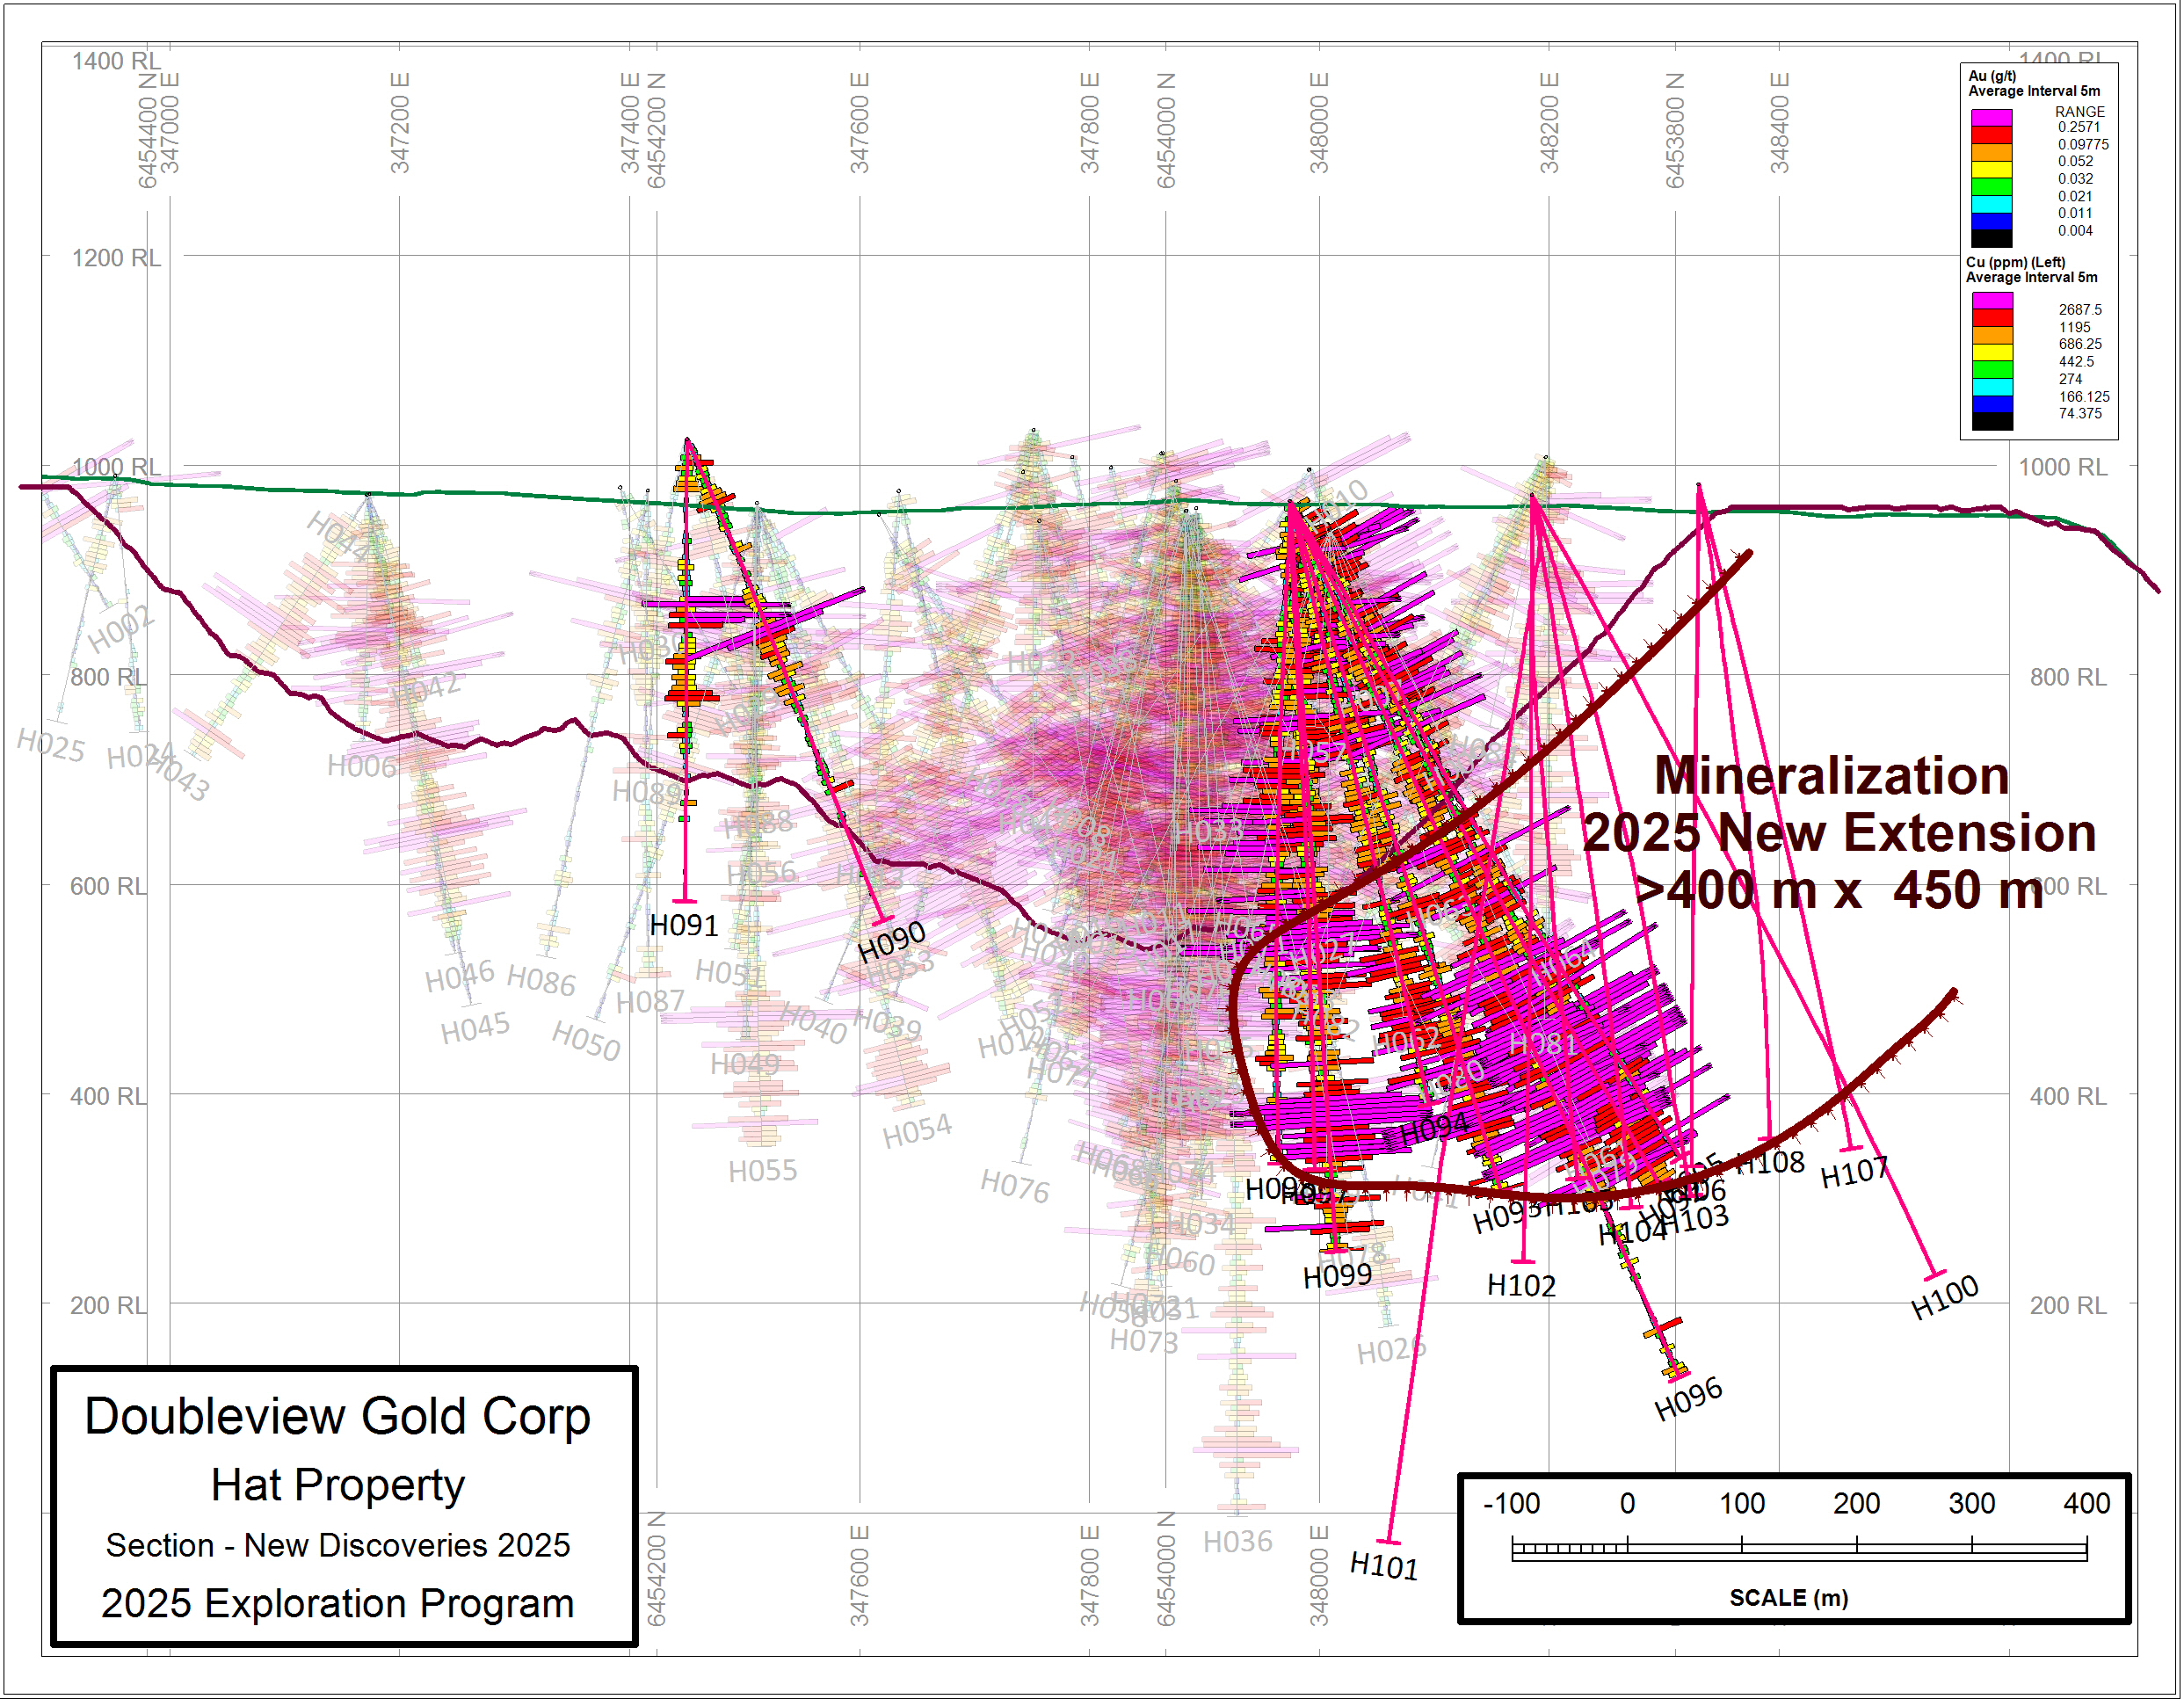Select the H099 drill hole label
This screenshot has height=1699, width=2184.
tap(1337, 1277)
